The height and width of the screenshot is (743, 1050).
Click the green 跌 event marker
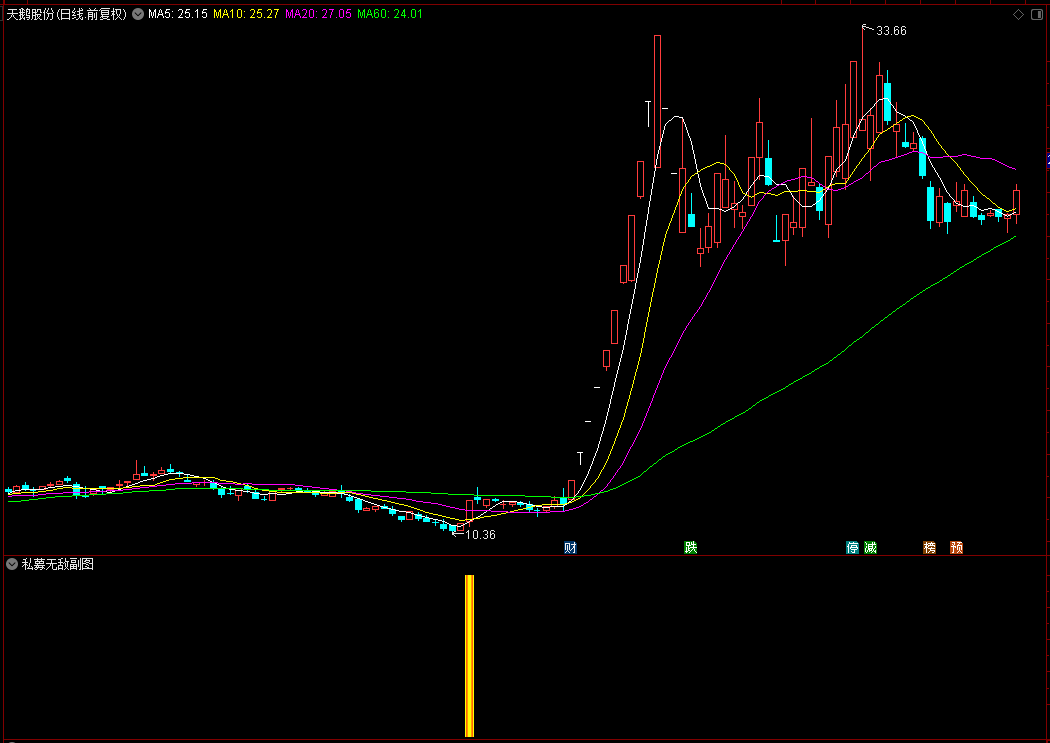pos(690,547)
